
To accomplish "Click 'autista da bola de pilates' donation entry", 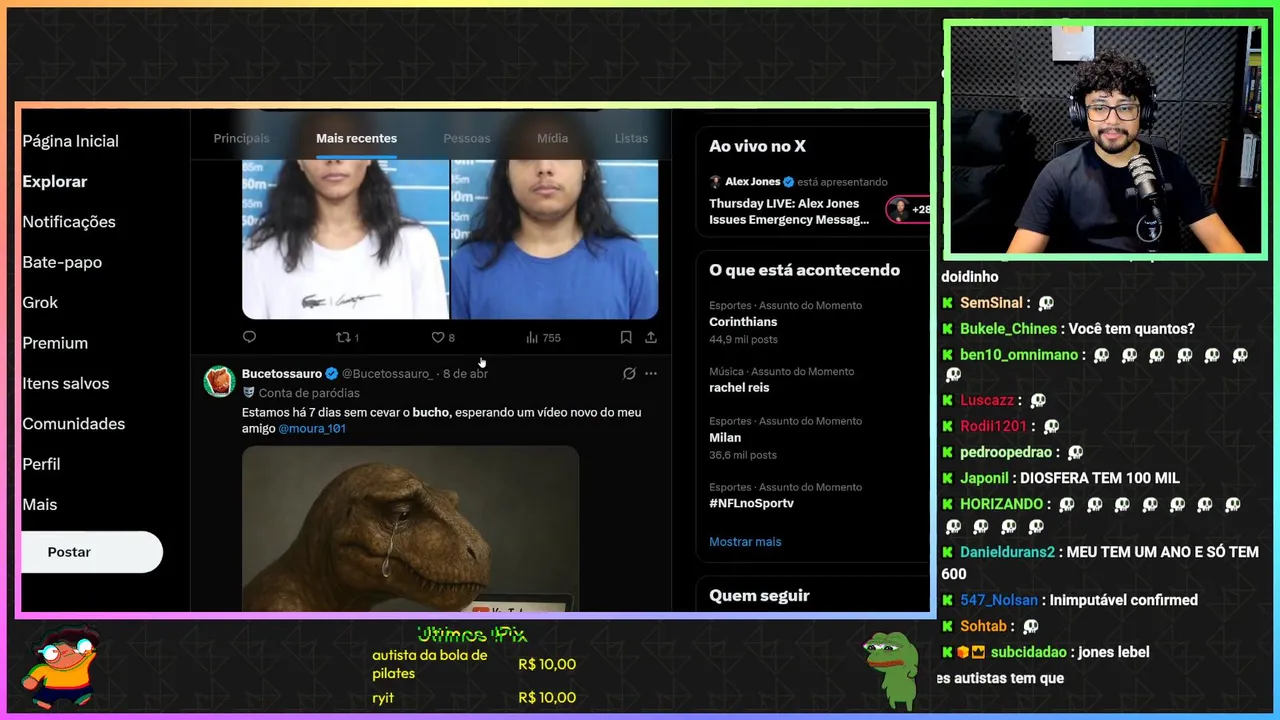I will [x=474, y=664].
